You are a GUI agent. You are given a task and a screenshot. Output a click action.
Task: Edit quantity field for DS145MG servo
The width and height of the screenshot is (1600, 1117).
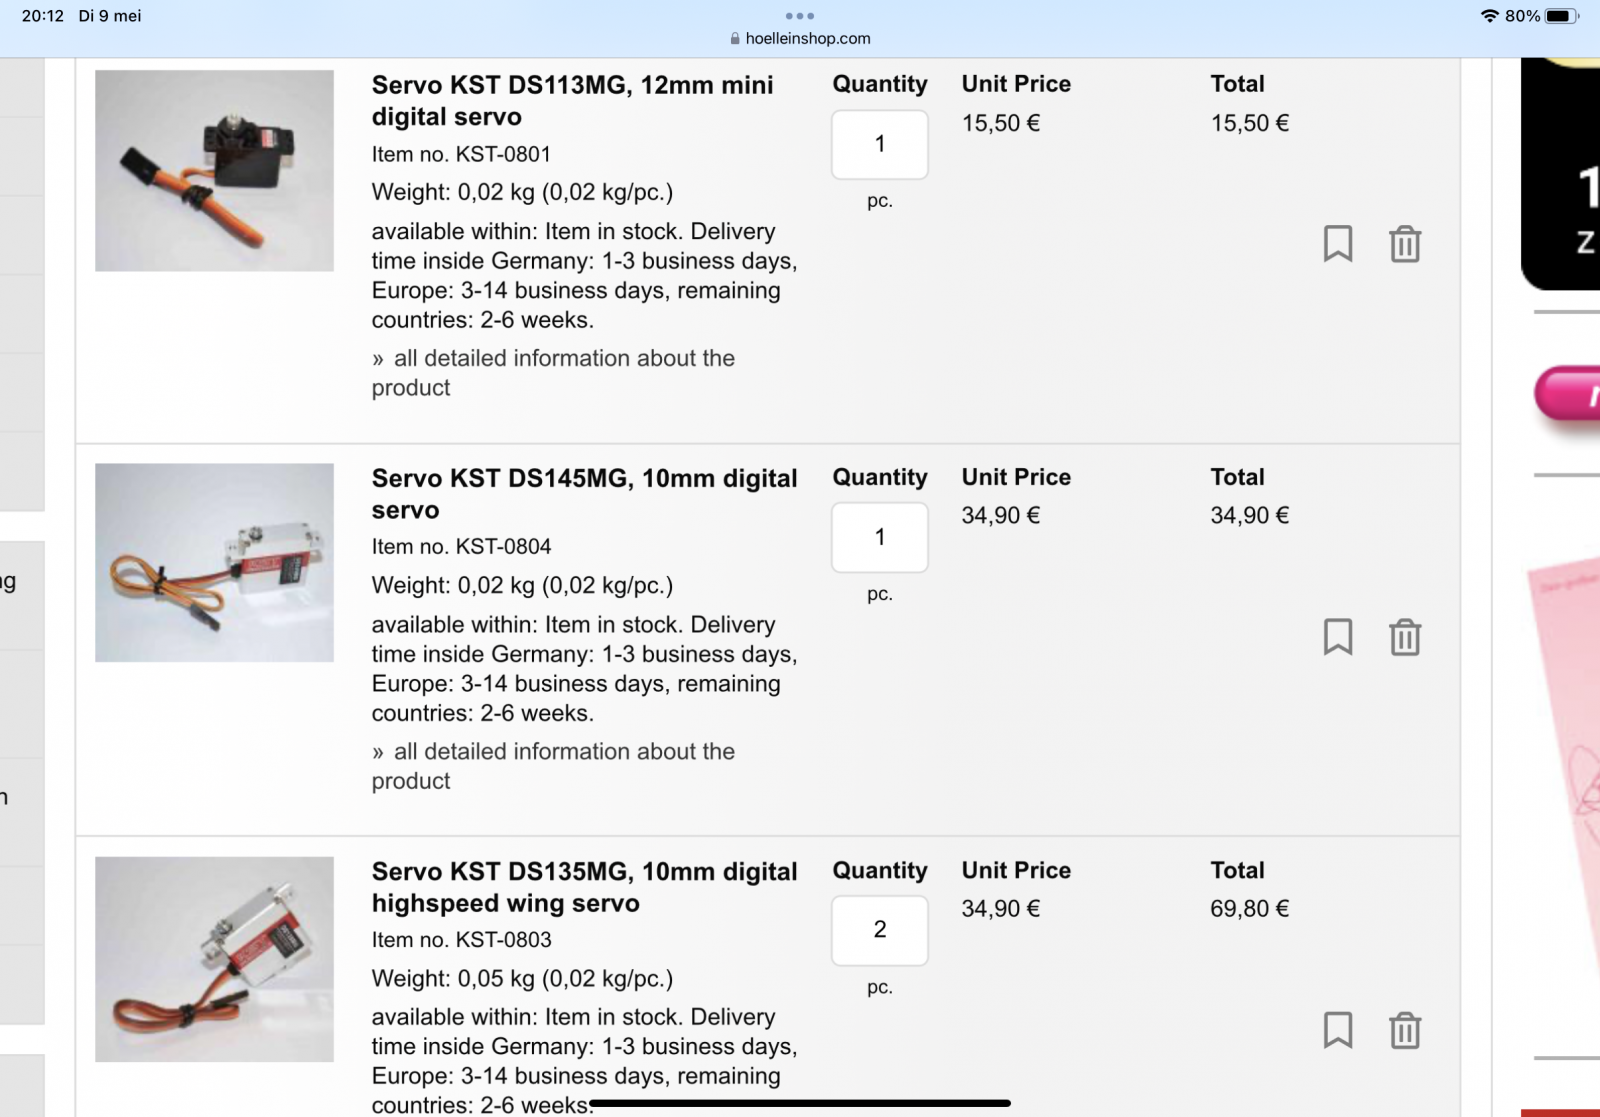pos(880,537)
